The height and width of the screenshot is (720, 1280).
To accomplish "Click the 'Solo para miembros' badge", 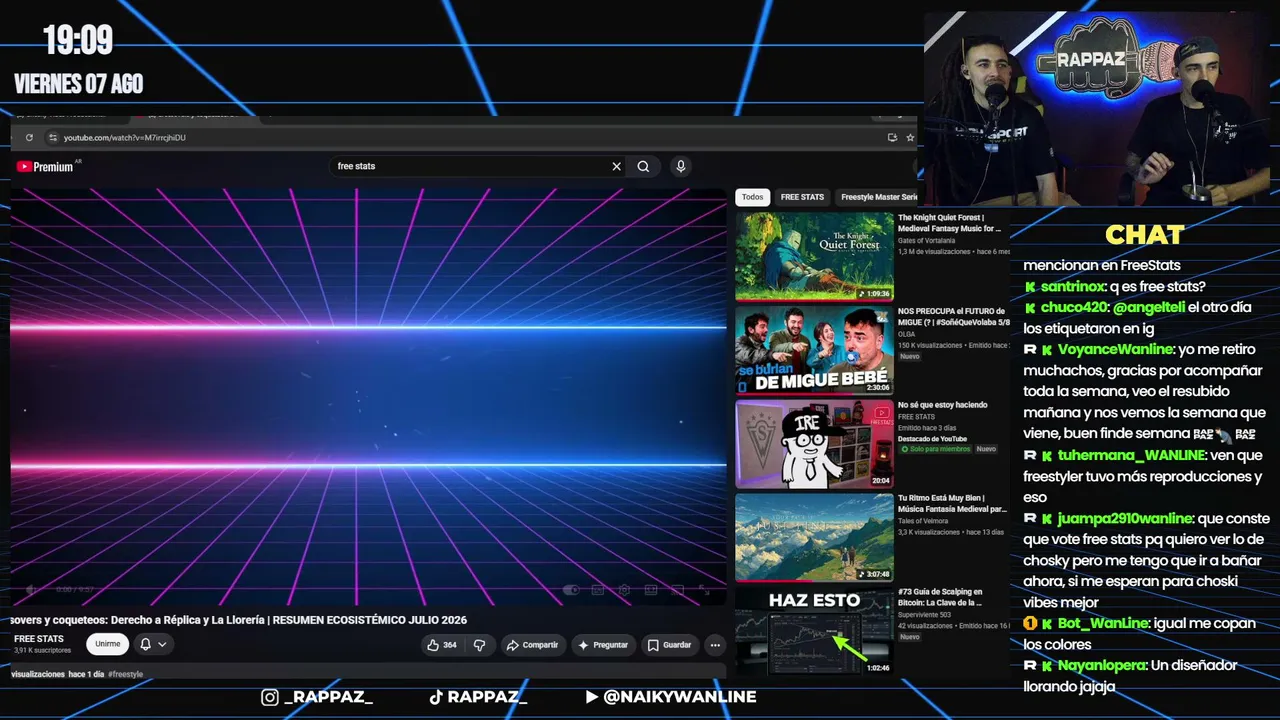I will point(935,449).
